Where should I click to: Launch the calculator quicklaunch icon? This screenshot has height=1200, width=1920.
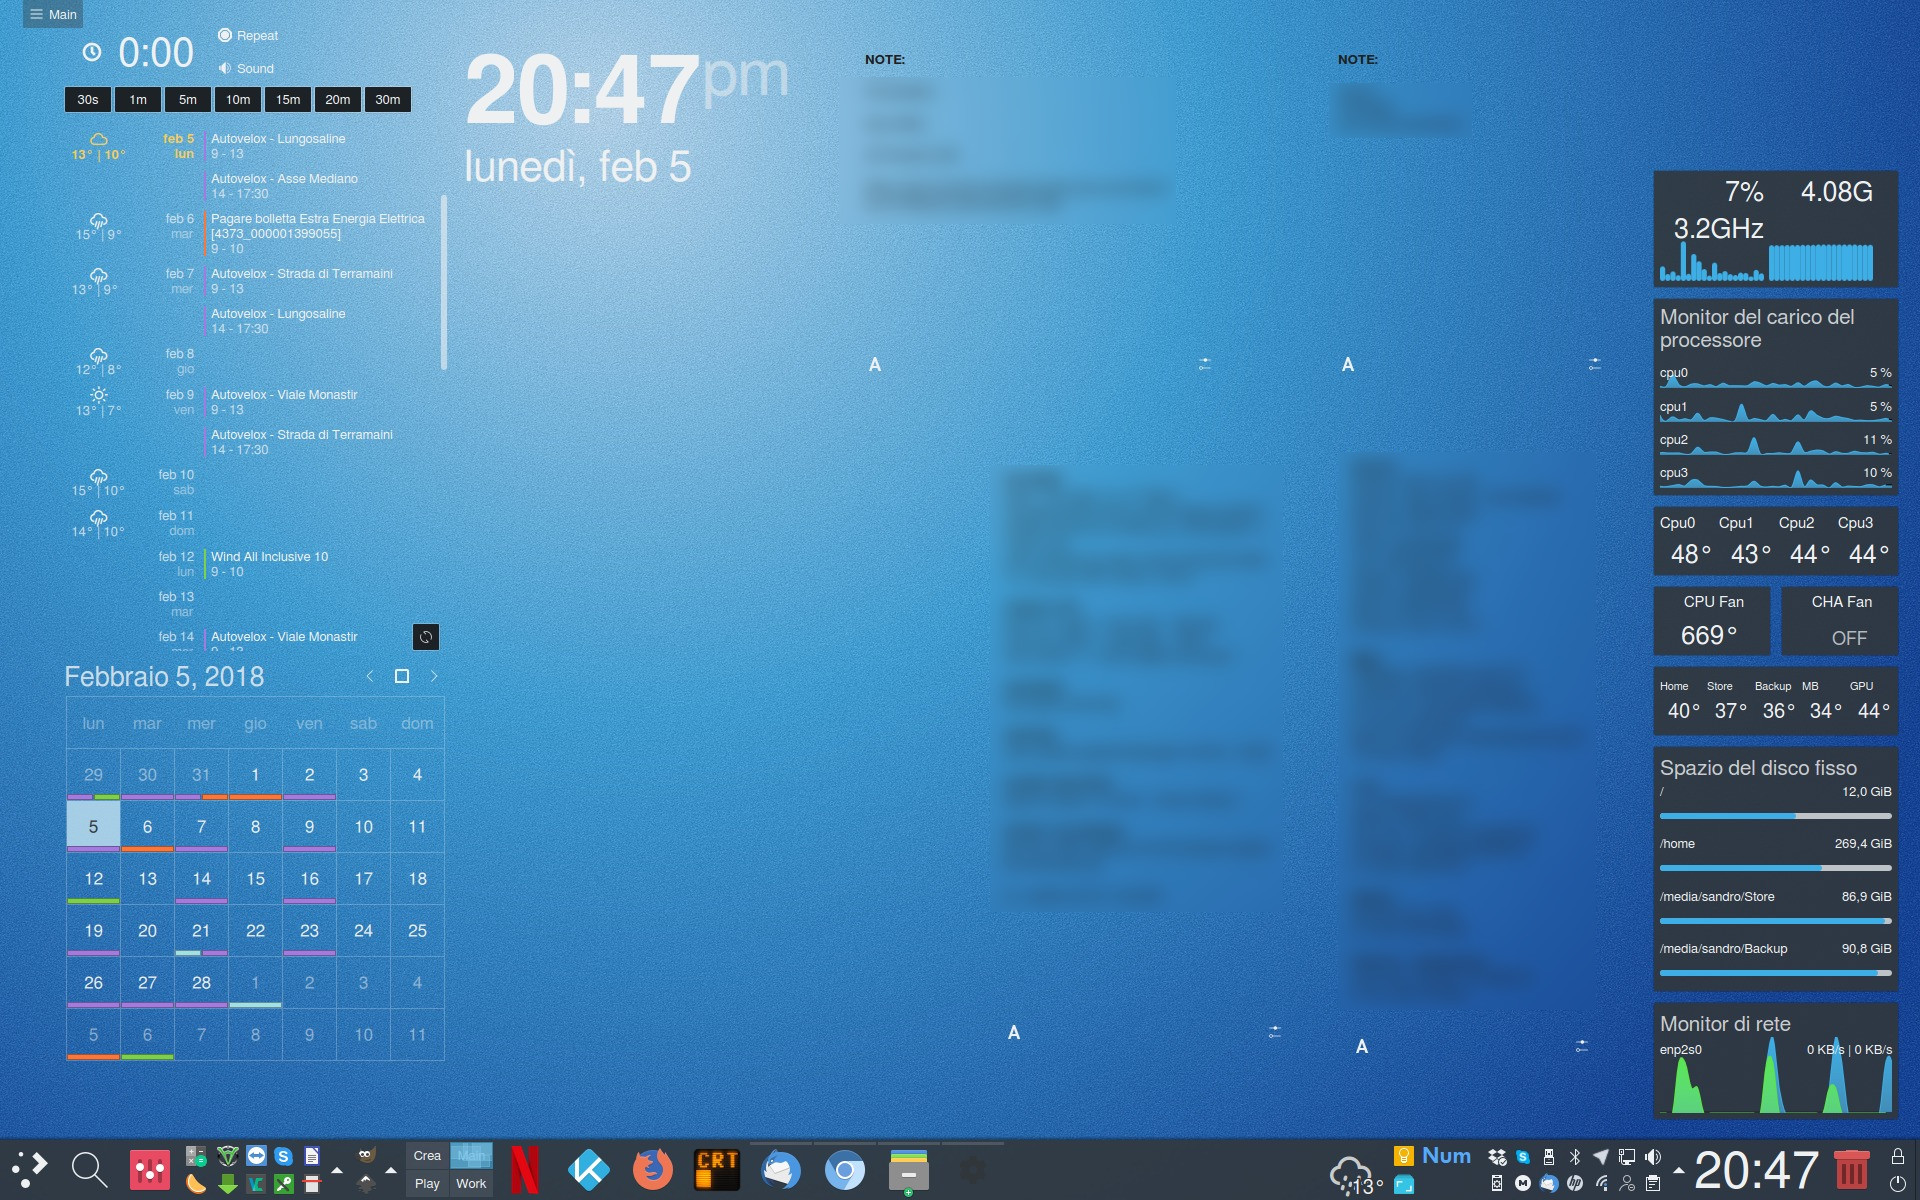click(196, 1157)
